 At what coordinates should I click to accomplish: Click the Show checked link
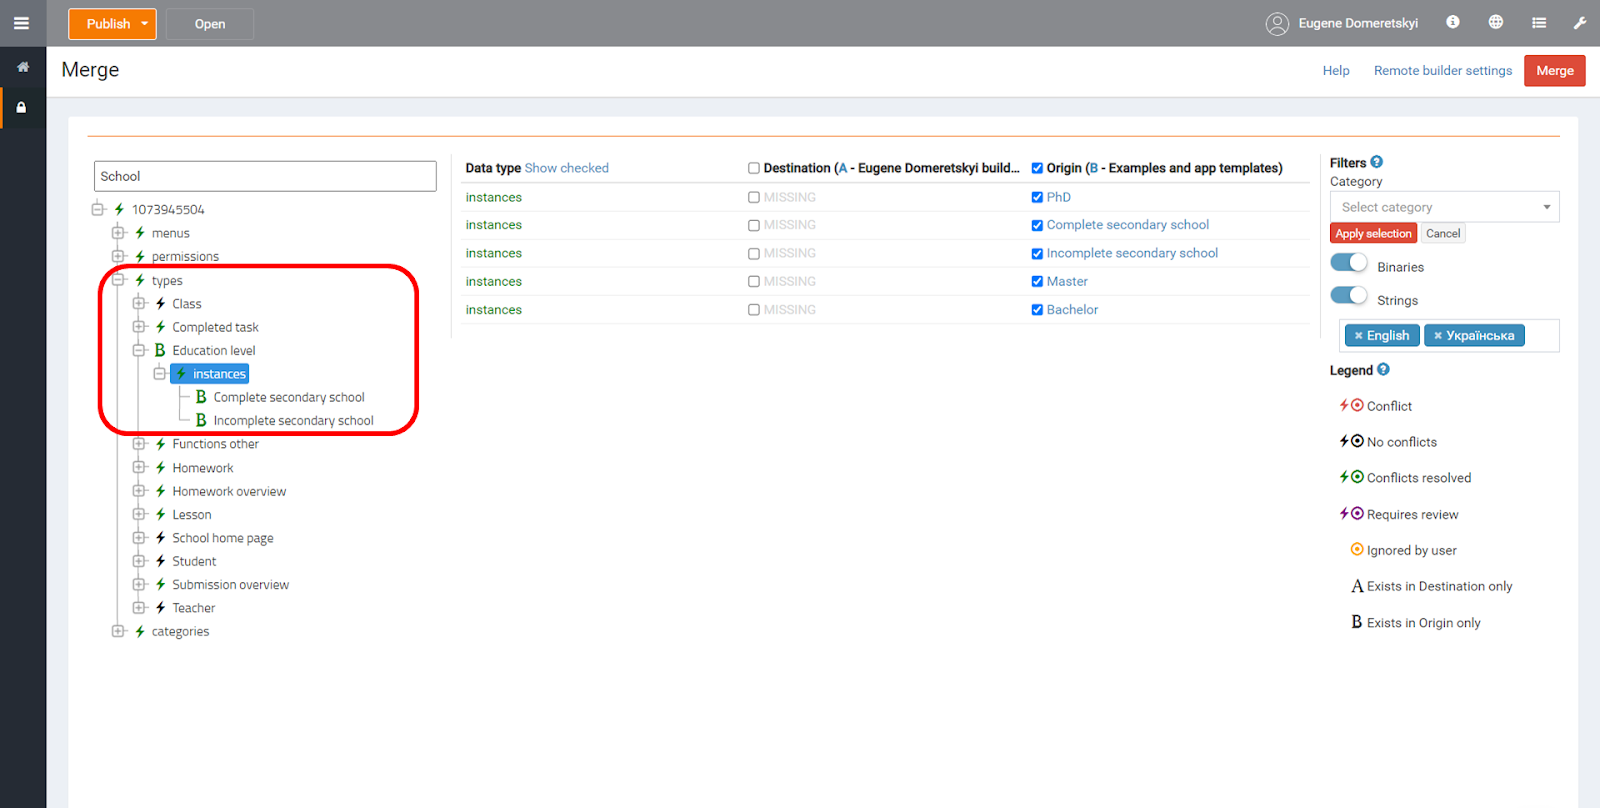pyautogui.click(x=566, y=168)
